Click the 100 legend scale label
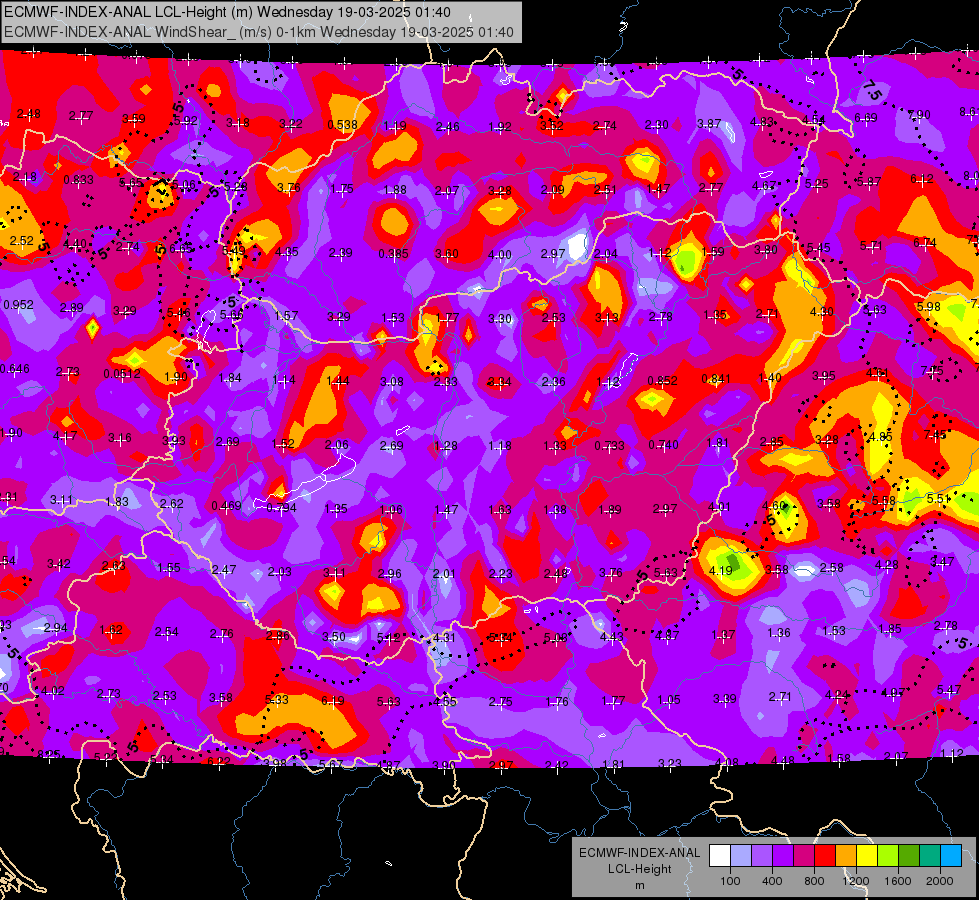 point(730,881)
